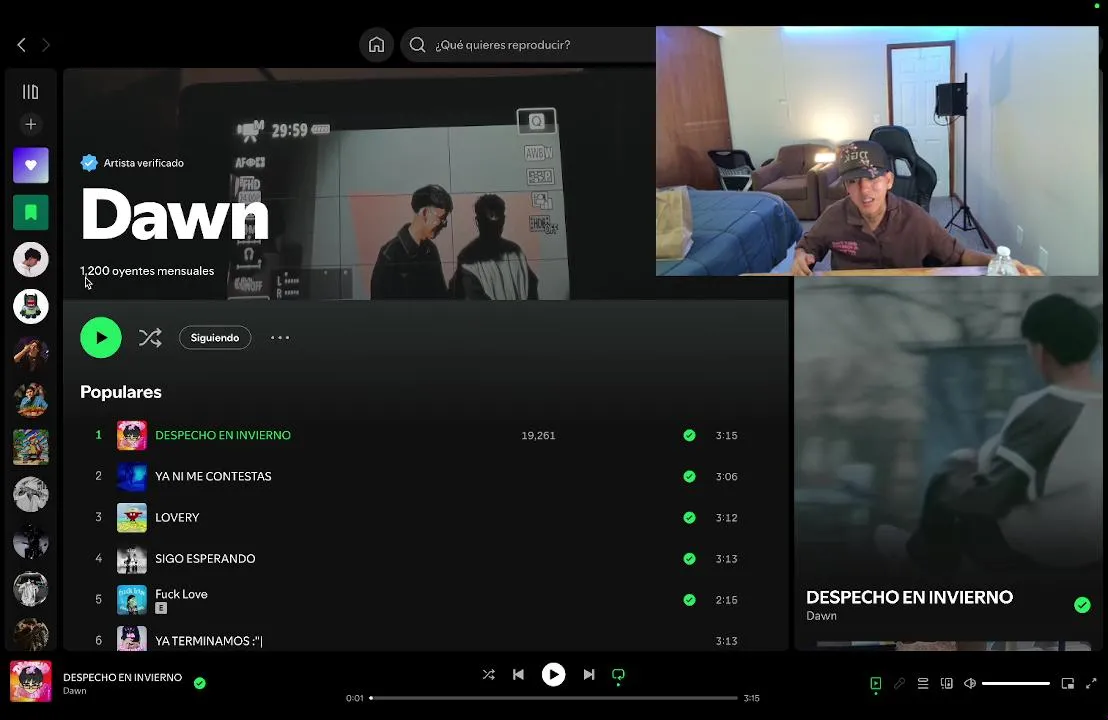
Task: Toggle saved checkmark for YA NI ME CONTESTAS
Action: pyautogui.click(x=689, y=476)
